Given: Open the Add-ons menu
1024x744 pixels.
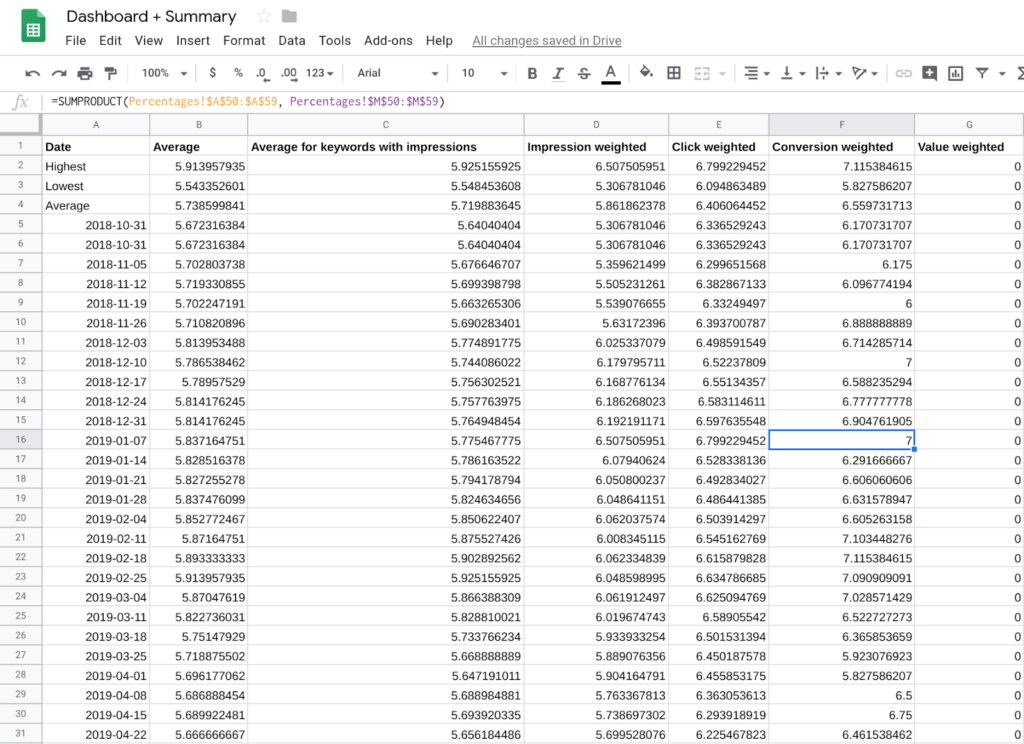Looking at the screenshot, I should point(388,40).
